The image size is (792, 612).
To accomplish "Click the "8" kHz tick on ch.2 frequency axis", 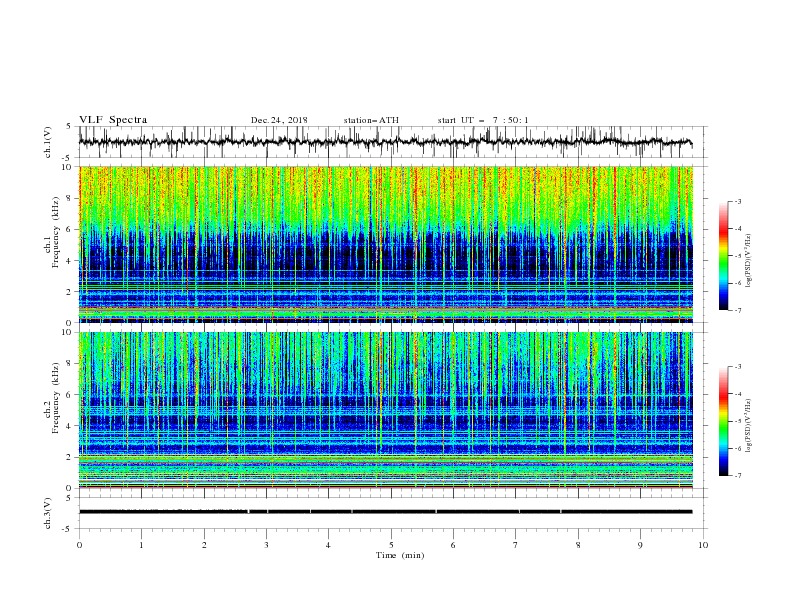I will click(x=70, y=363).
